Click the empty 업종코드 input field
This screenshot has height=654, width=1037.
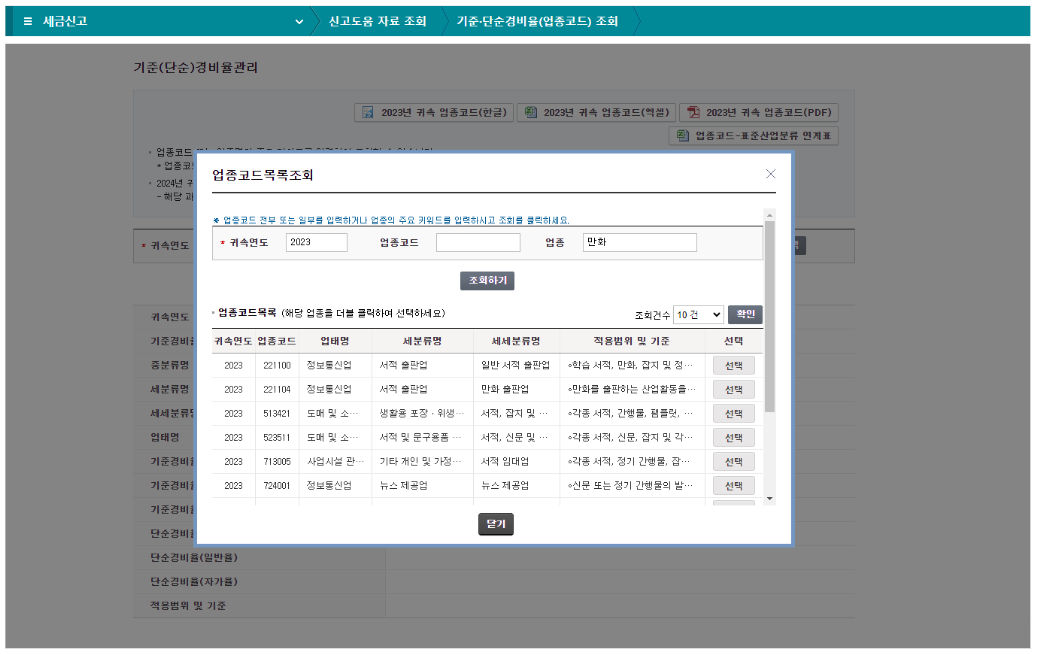(477, 242)
